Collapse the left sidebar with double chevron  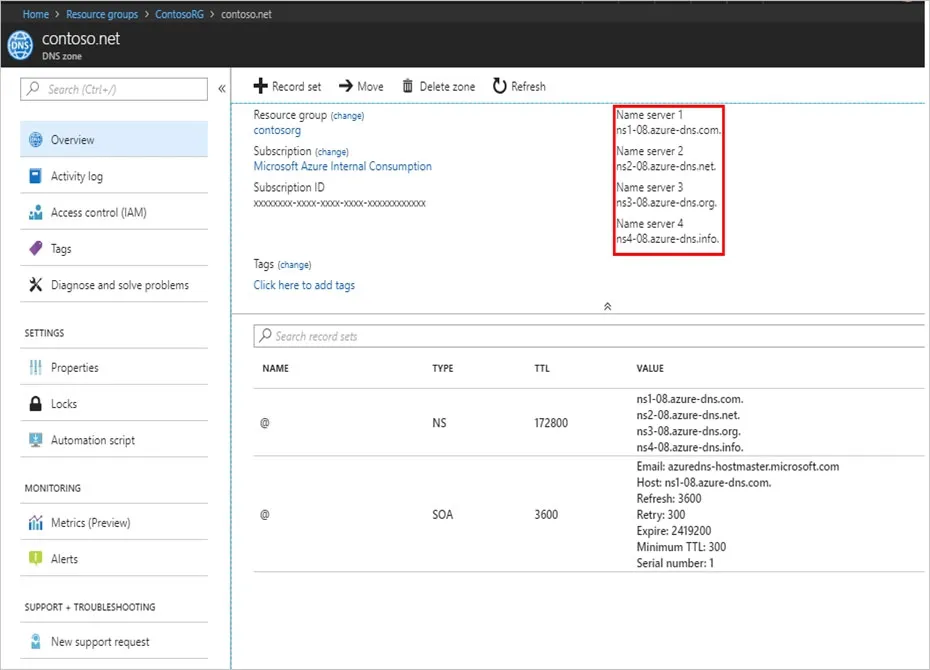click(x=222, y=89)
